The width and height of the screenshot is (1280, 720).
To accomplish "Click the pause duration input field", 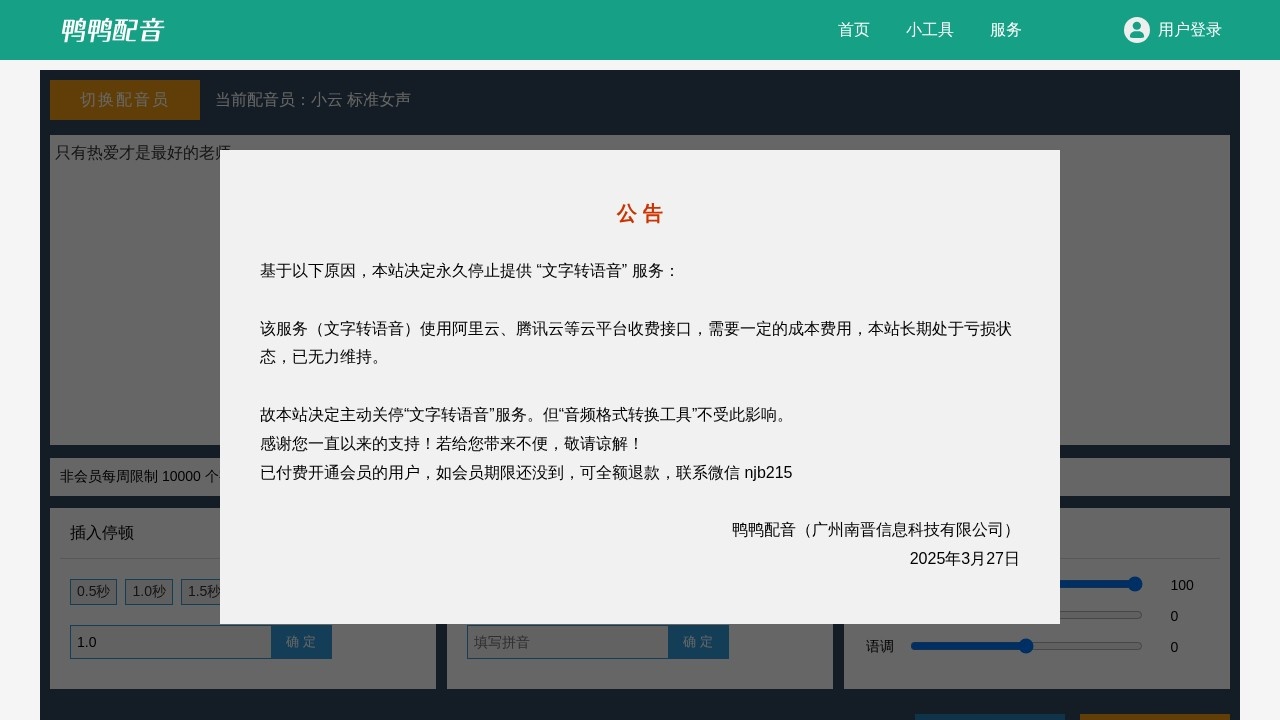I will (170, 642).
